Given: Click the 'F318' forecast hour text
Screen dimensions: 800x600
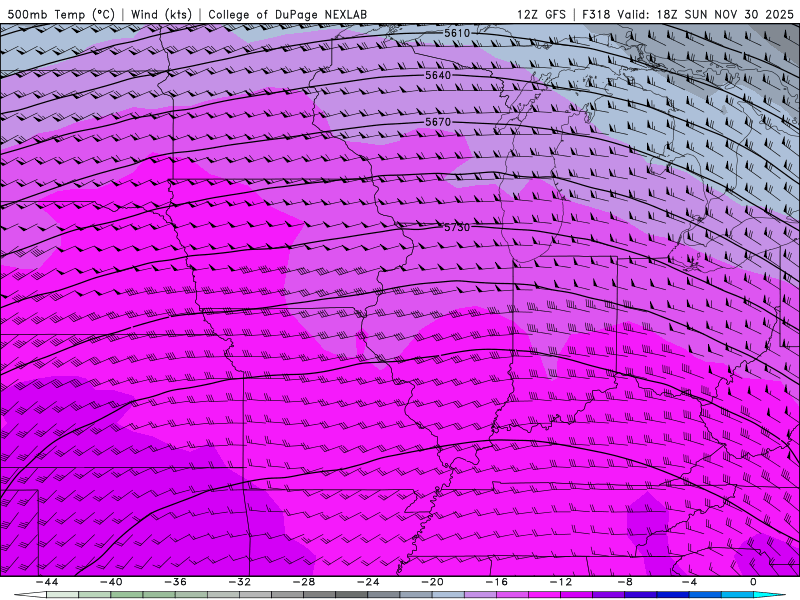Looking at the screenshot, I should (596, 14).
